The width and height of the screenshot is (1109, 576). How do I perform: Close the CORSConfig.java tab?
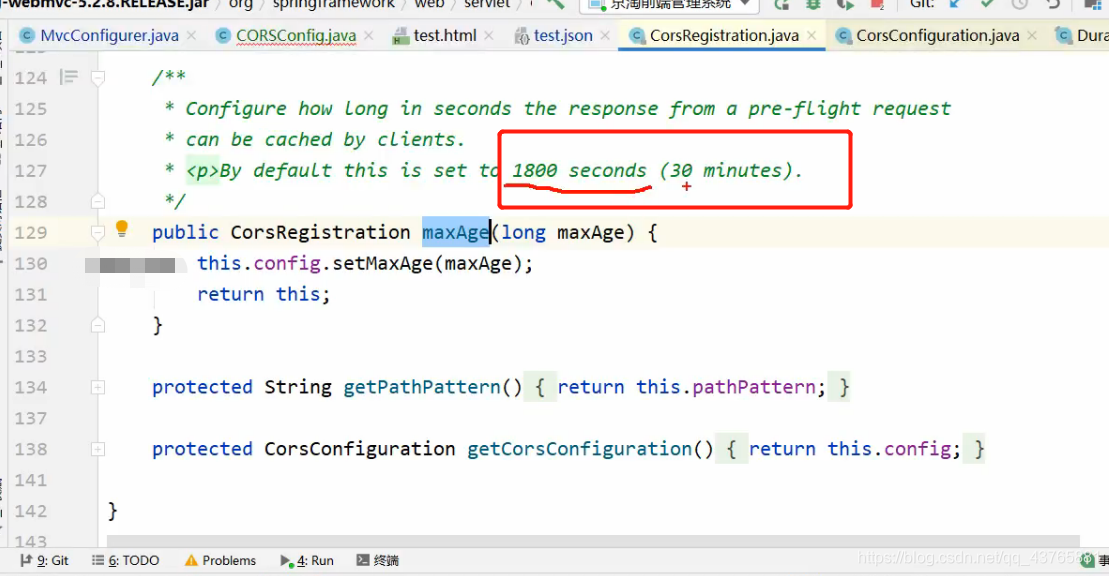point(368,35)
